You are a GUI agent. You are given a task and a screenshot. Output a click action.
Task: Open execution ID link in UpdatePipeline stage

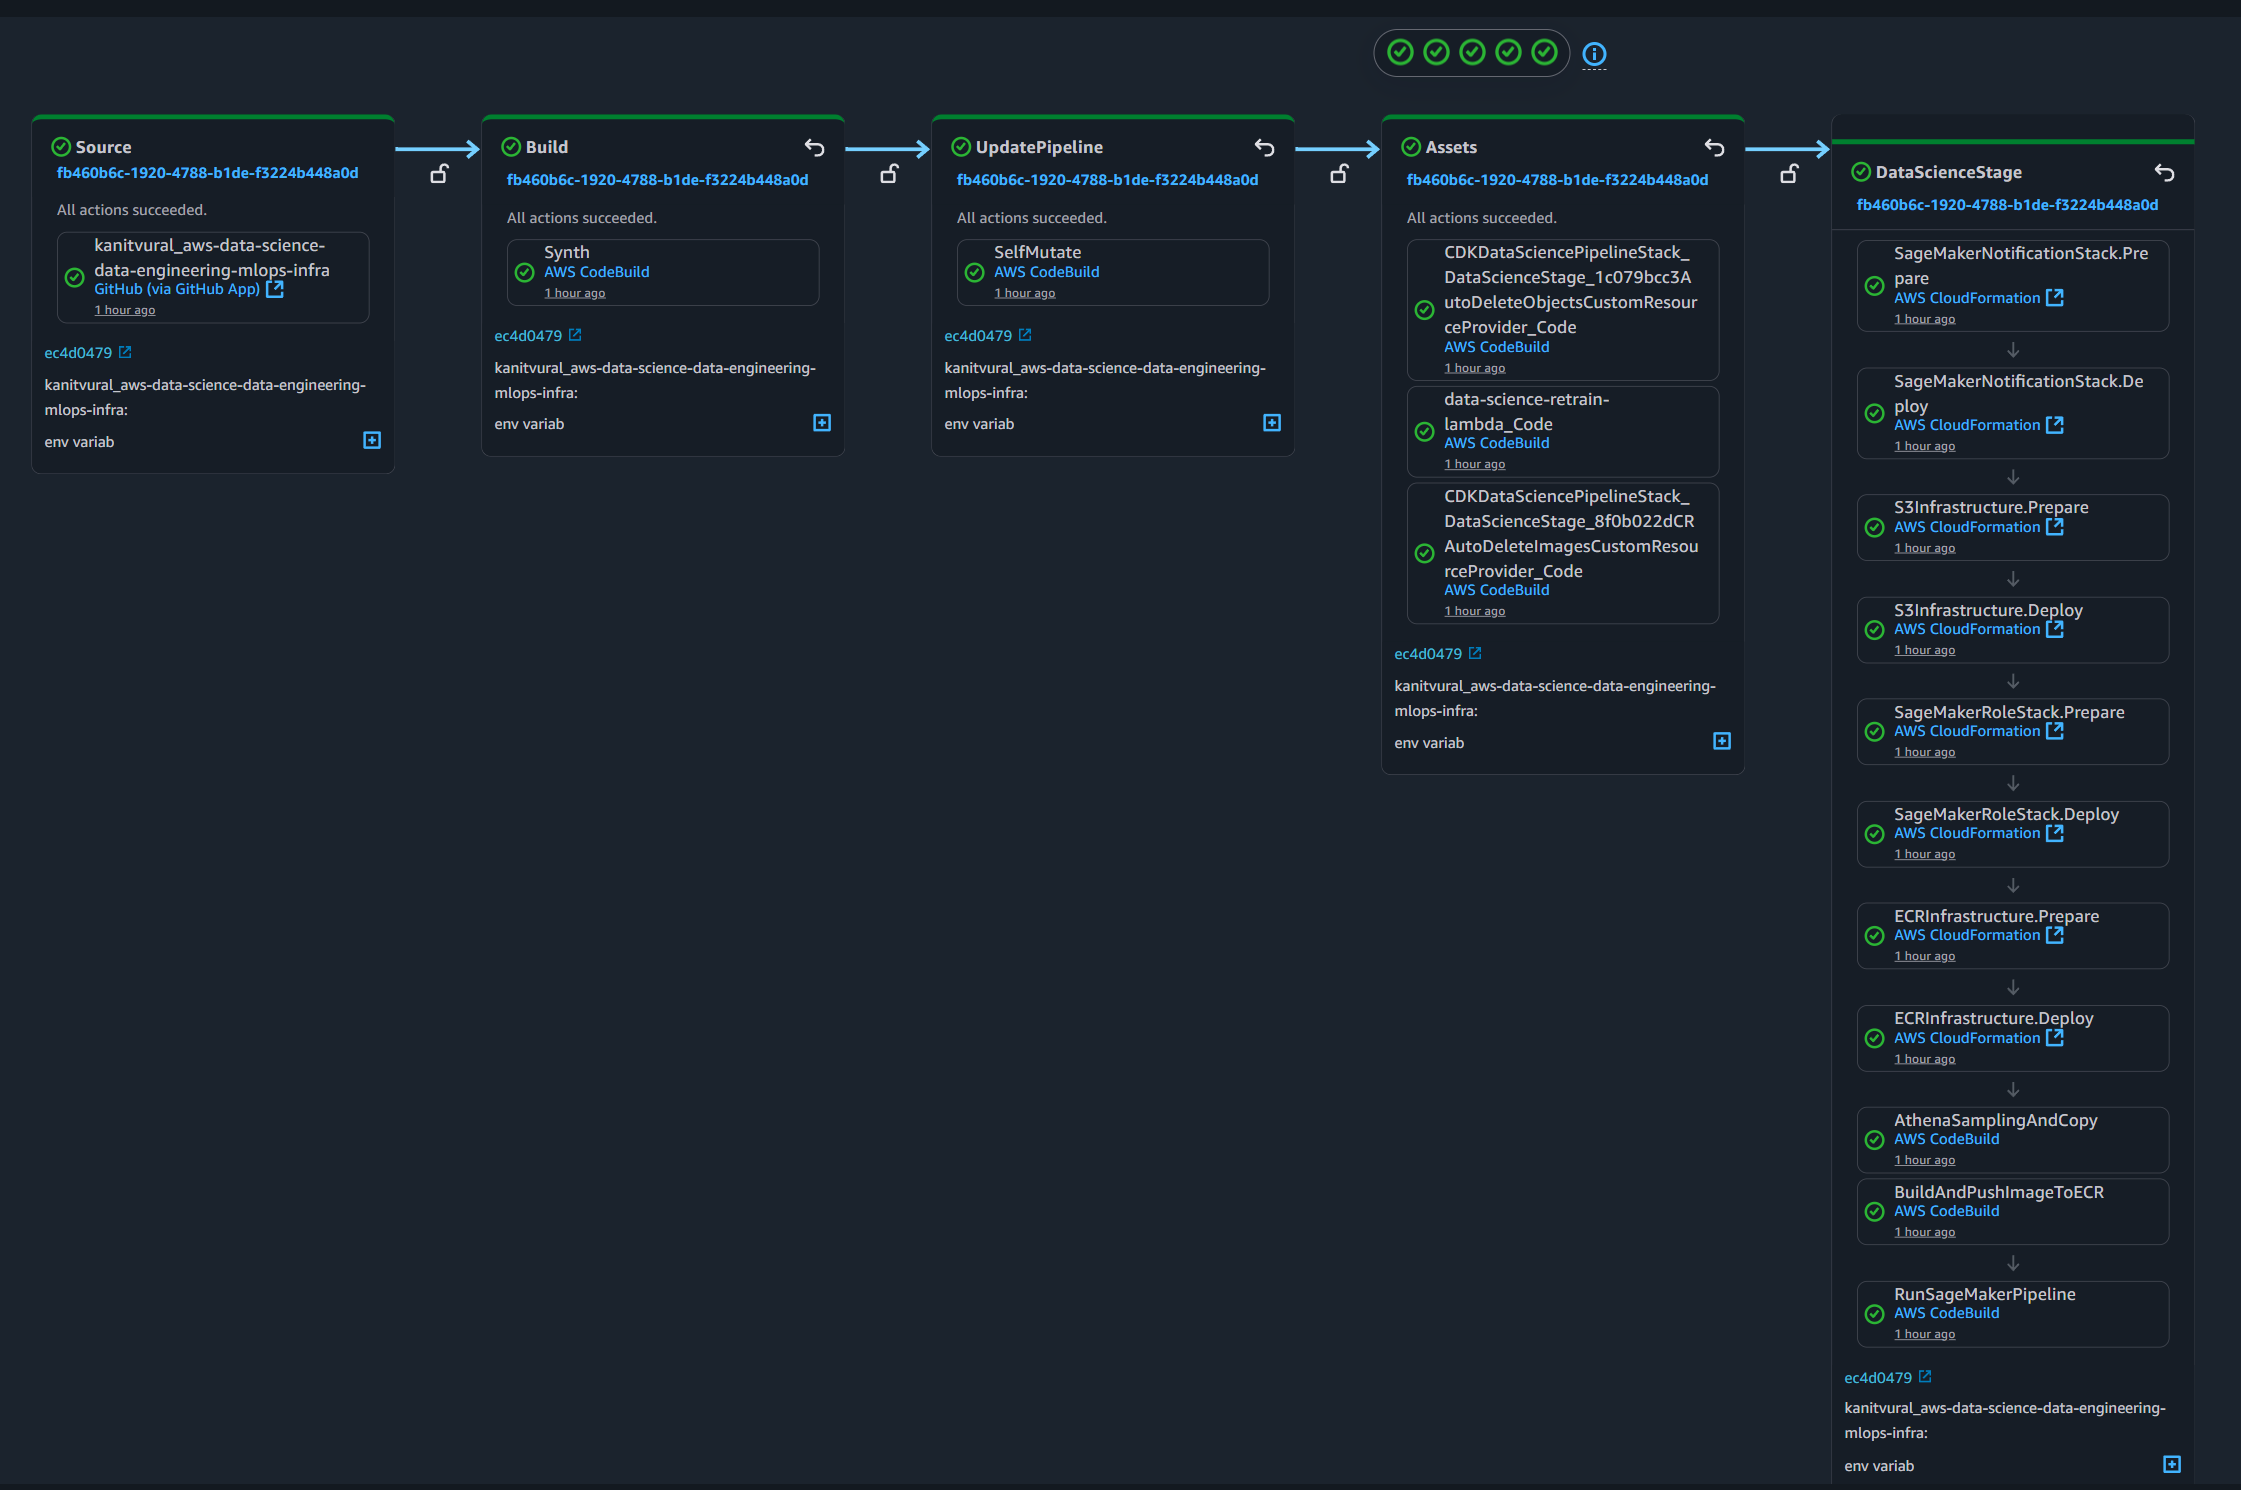(1107, 180)
